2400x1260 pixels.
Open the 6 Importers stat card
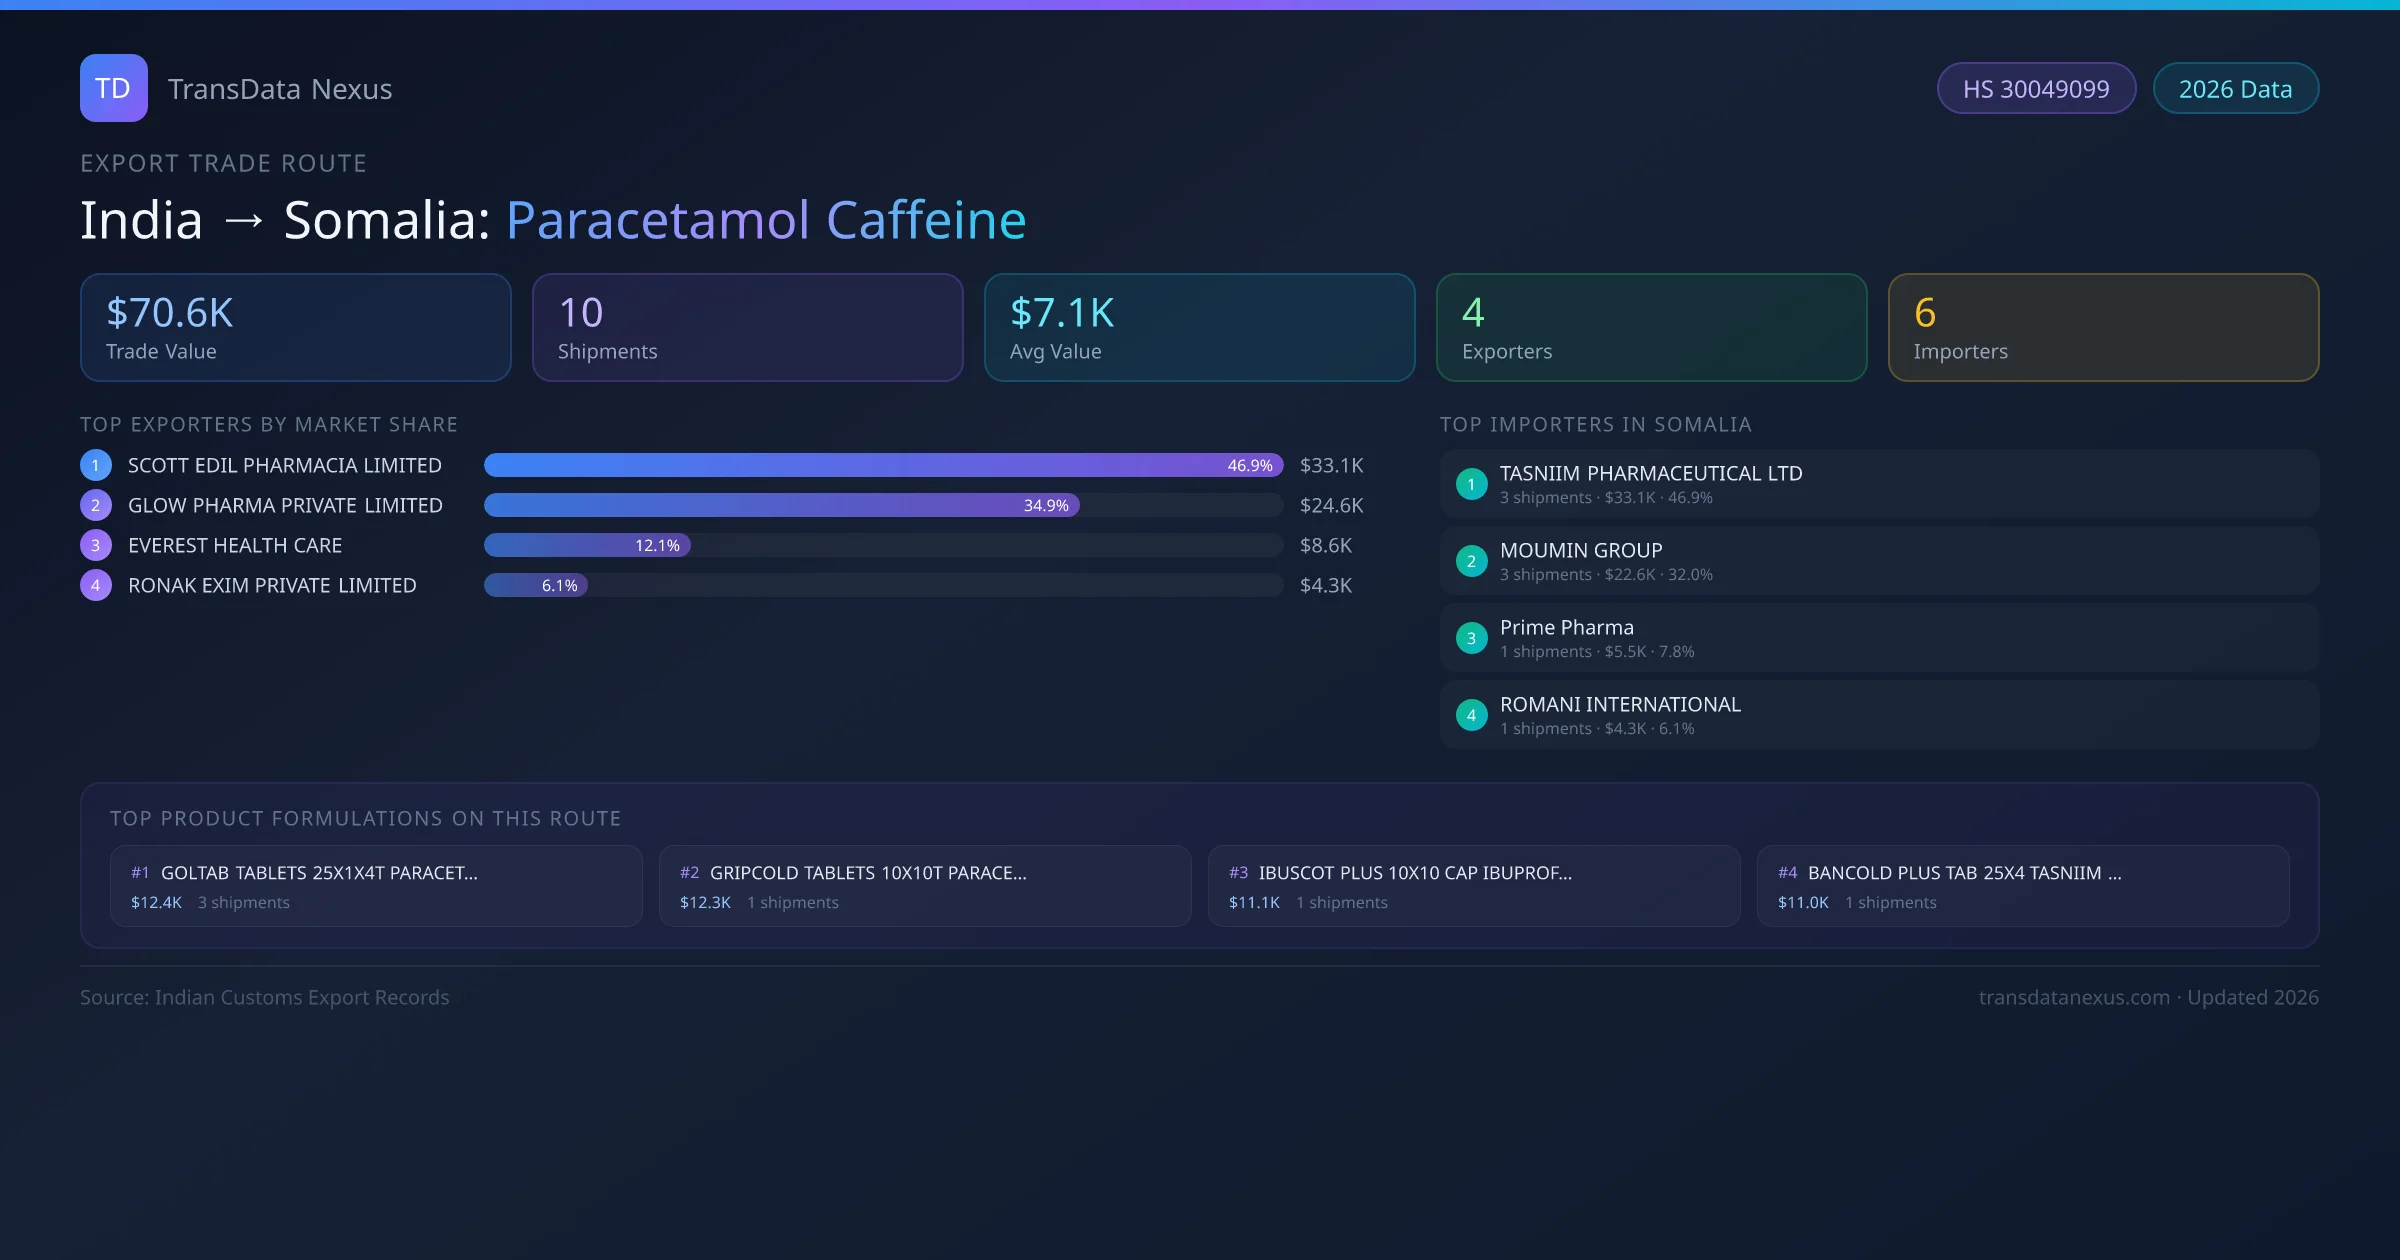pos(2103,328)
